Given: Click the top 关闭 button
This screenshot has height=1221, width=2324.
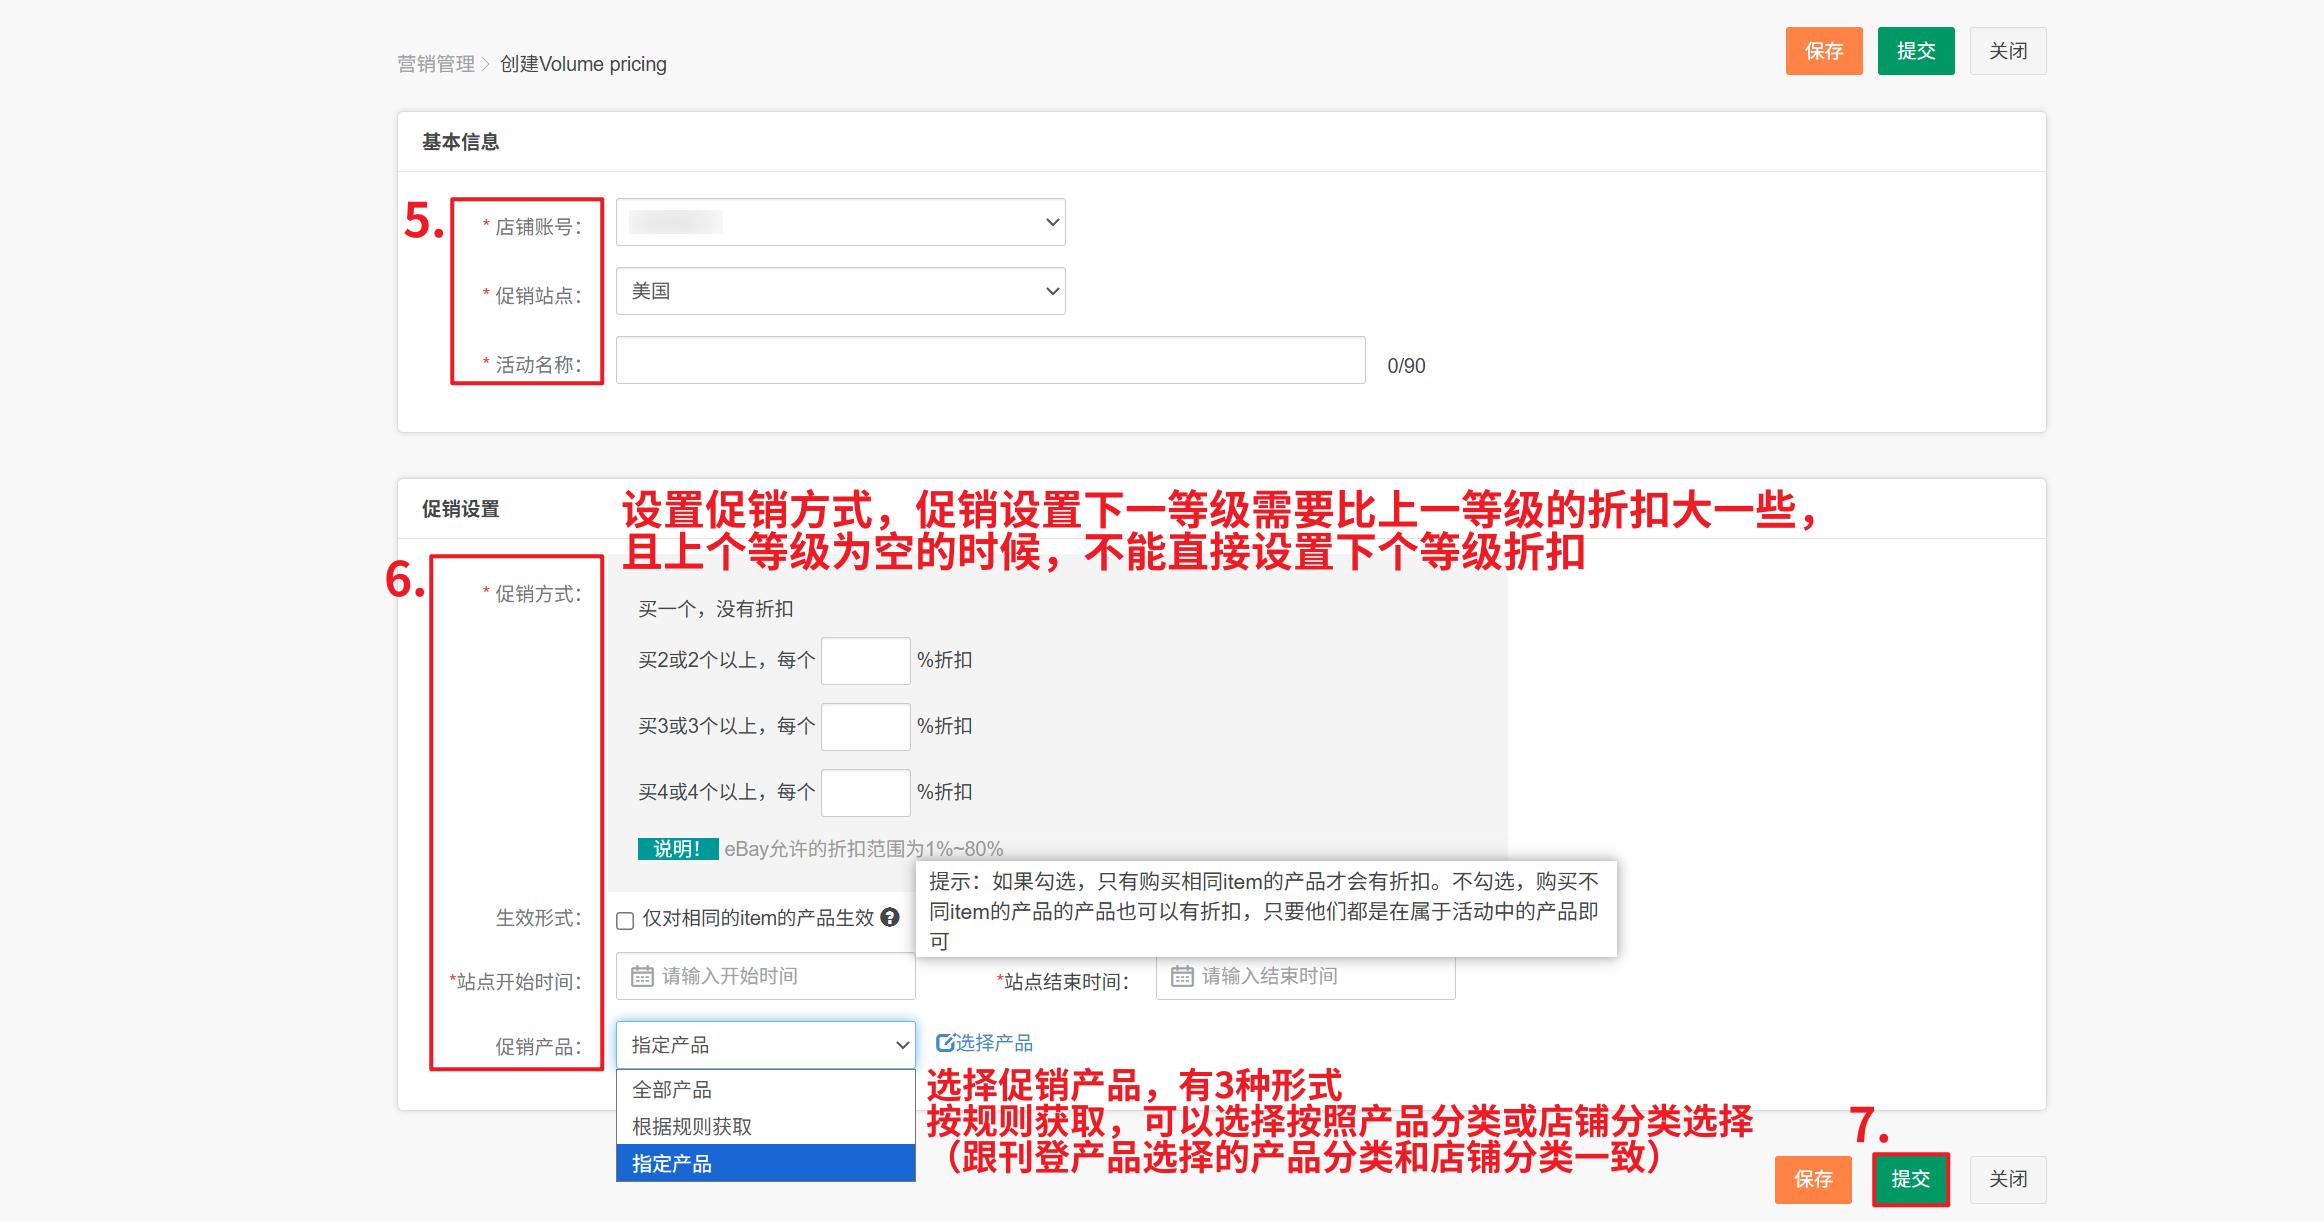Looking at the screenshot, I should pos(2007,51).
